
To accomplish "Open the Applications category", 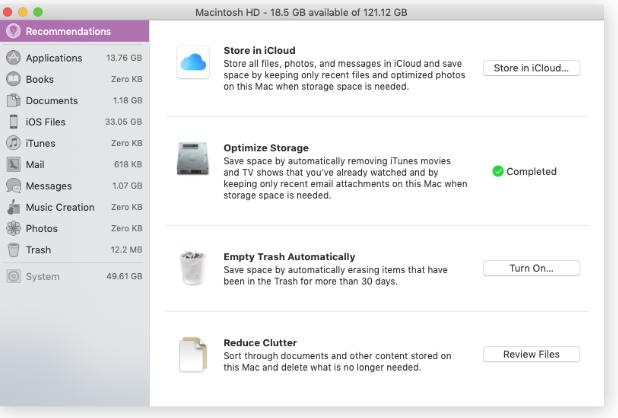I will [x=74, y=58].
